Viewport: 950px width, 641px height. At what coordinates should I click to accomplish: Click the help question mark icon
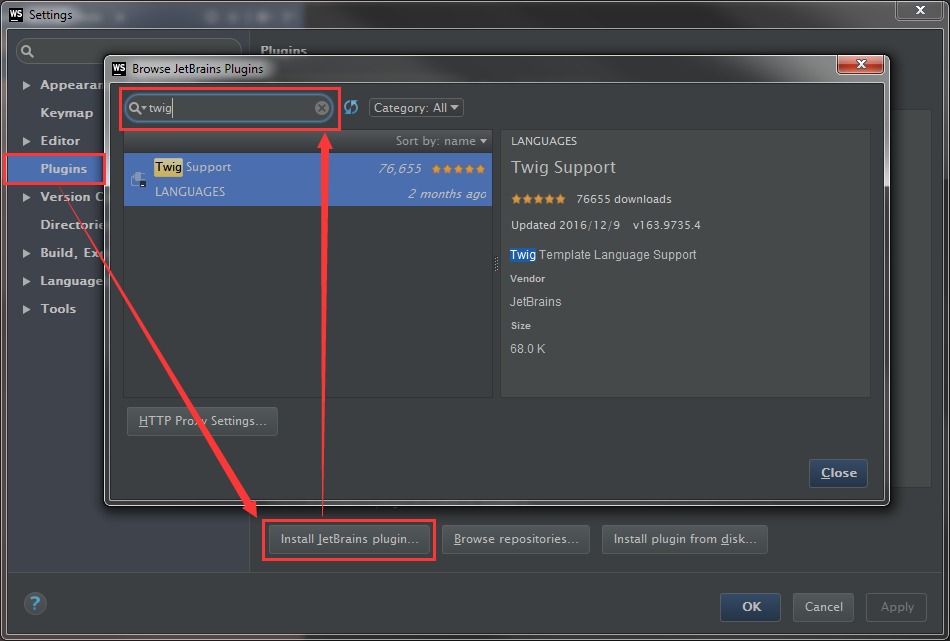(35, 603)
